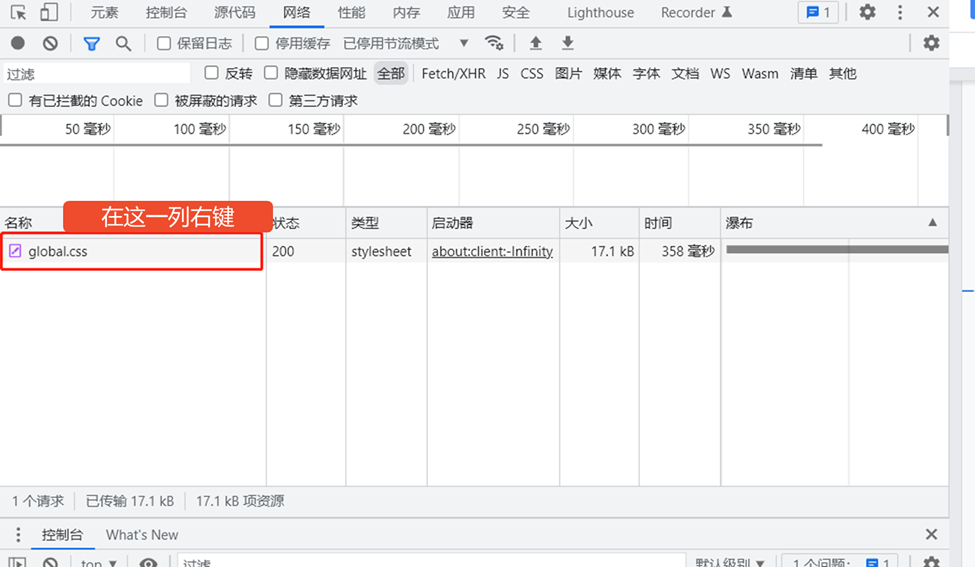Switch to the 内存 tab
975x567 pixels.
(406, 12)
